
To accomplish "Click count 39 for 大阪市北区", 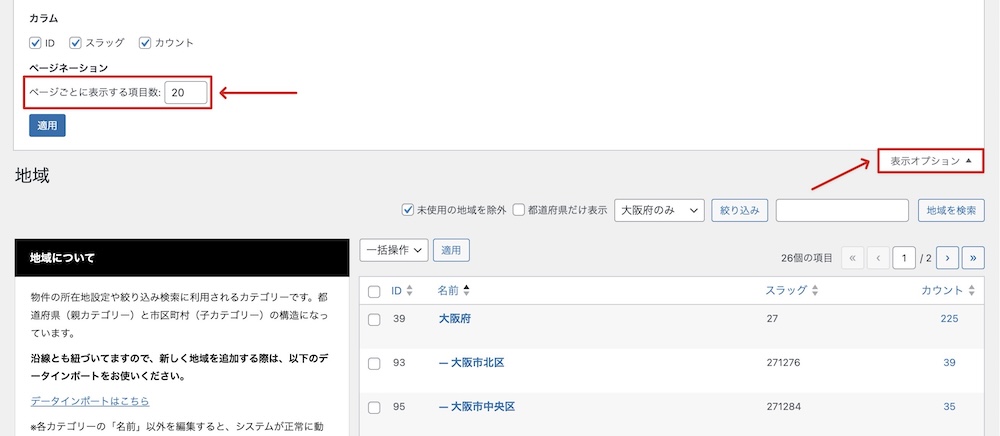I will tap(949, 363).
